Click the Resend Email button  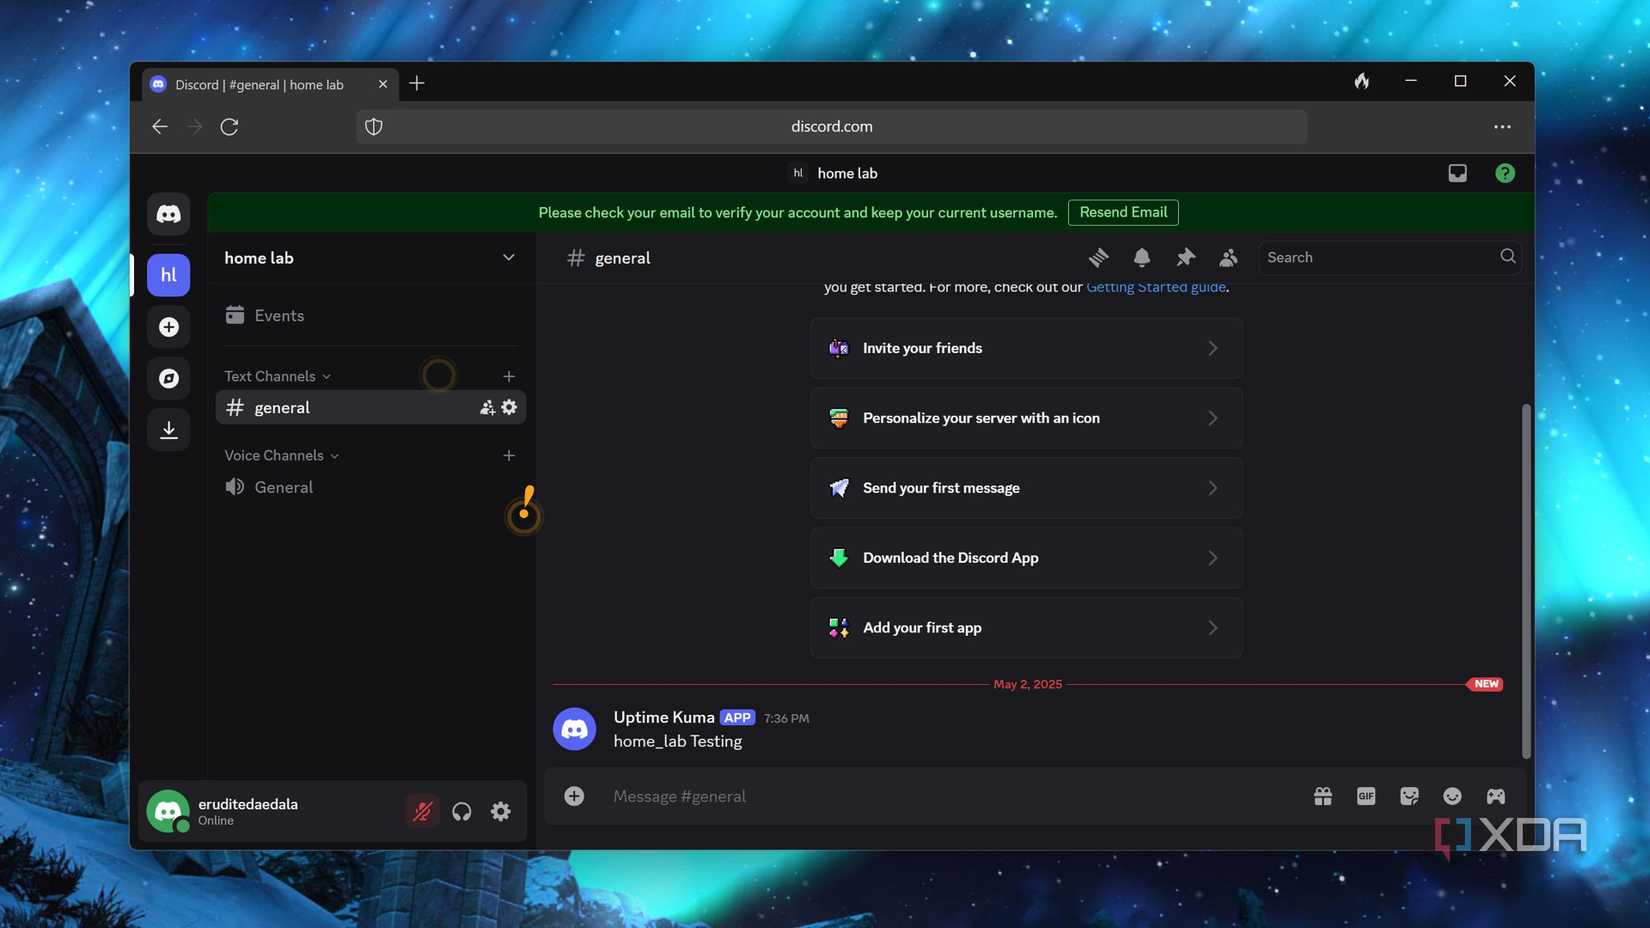1123,212
